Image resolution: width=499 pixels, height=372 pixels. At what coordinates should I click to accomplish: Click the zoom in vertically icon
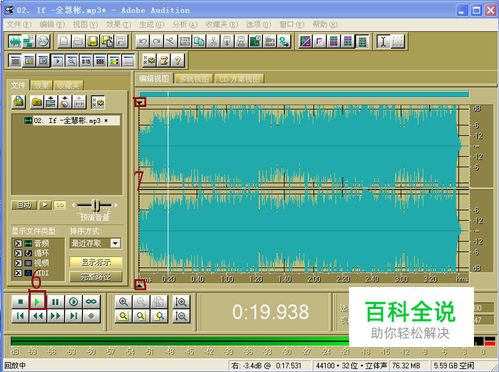(181, 302)
